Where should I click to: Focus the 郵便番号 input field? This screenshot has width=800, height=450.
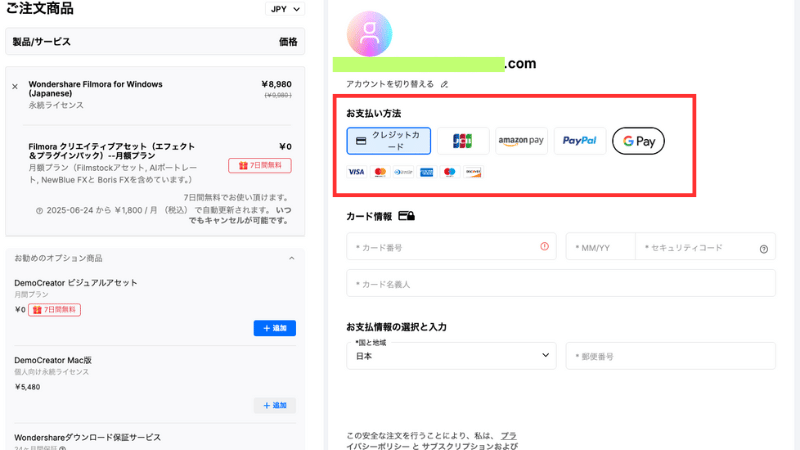[670, 356]
